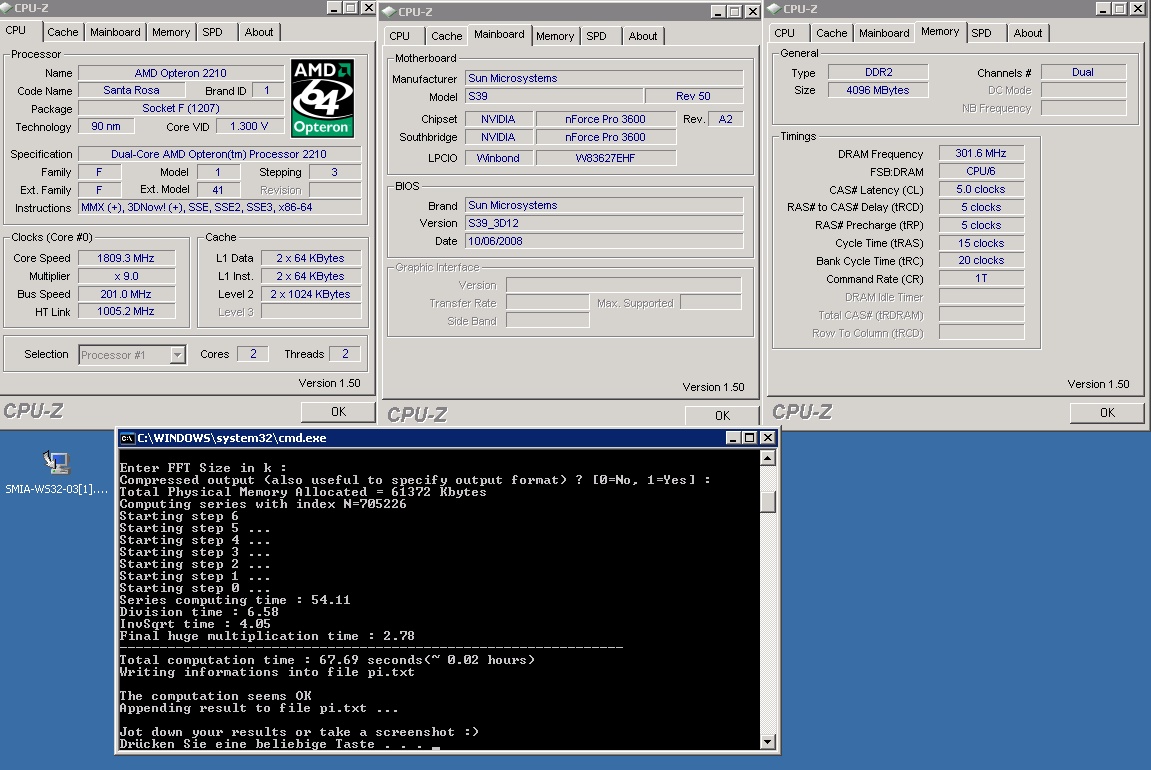Click the BIOS Version field S39_3D12

click(604, 223)
